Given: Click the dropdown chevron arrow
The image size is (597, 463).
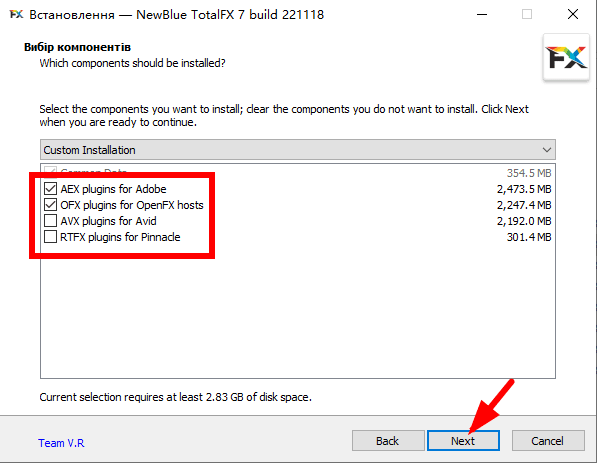Looking at the screenshot, I should click(547, 150).
